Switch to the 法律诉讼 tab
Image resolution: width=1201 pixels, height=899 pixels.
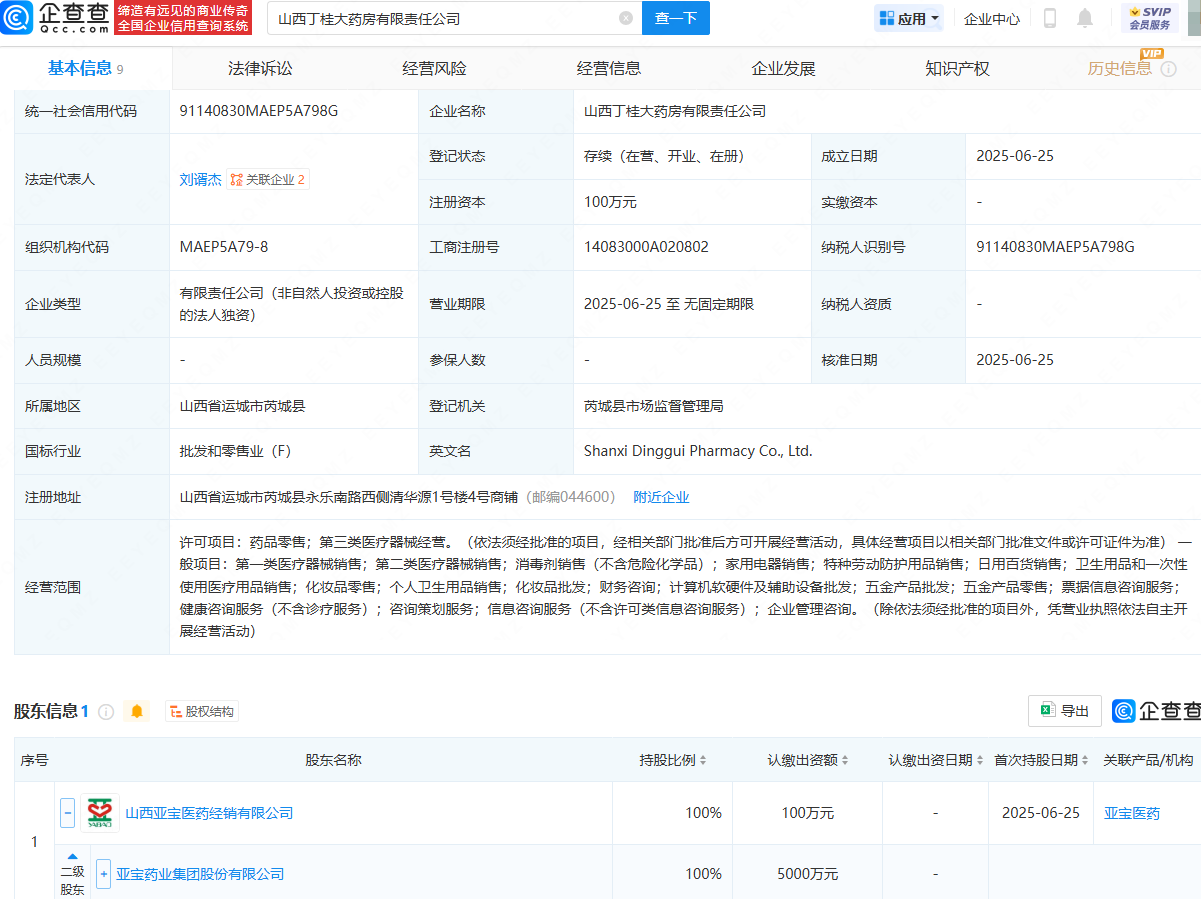coord(260,69)
